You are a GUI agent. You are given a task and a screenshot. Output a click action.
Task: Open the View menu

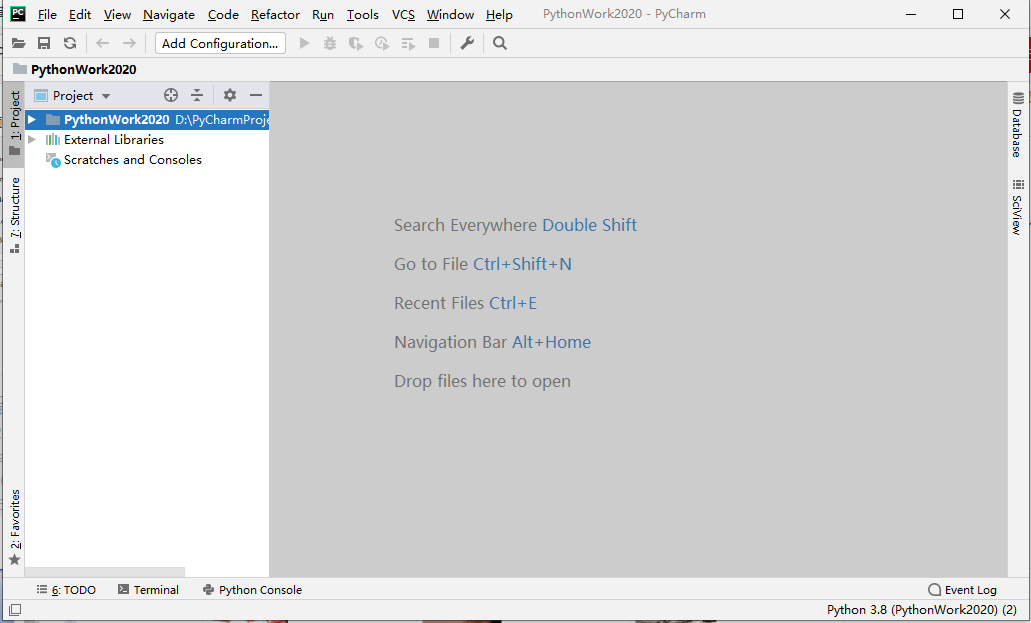click(x=117, y=14)
